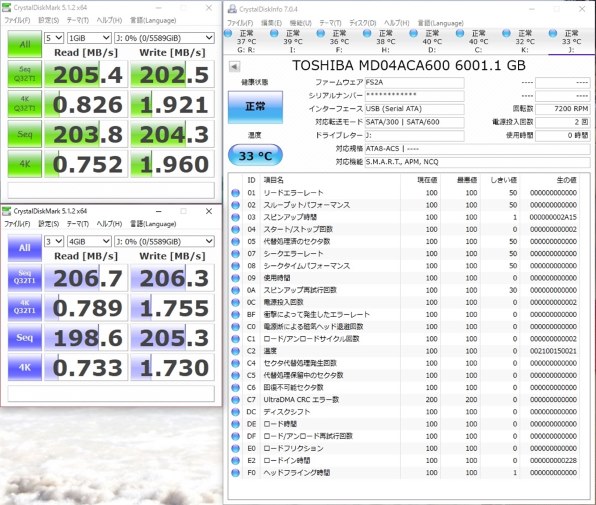Click green 4K test button in top window
596x505 pixels.
25,164
